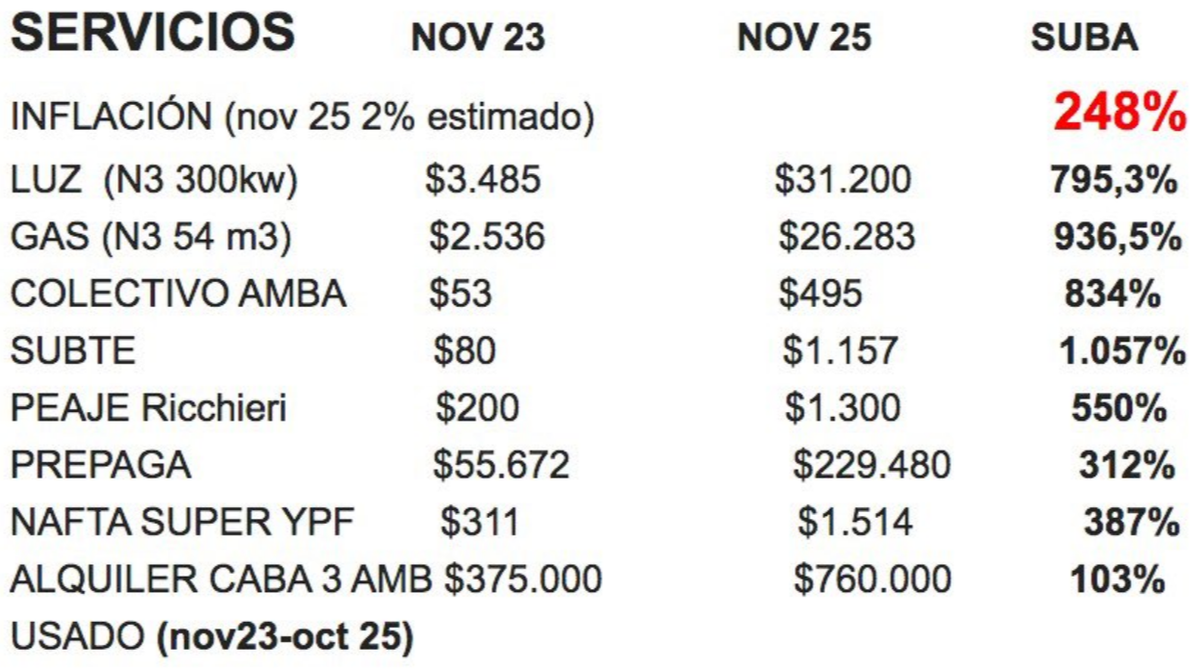Click the INFLACIÓN row label

click(x=302, y=119)
